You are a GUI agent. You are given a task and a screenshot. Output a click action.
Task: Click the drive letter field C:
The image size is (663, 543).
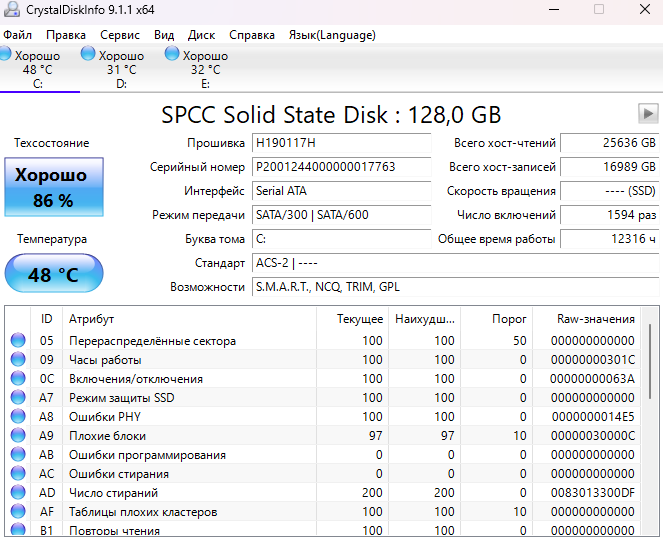pos(341,239)
